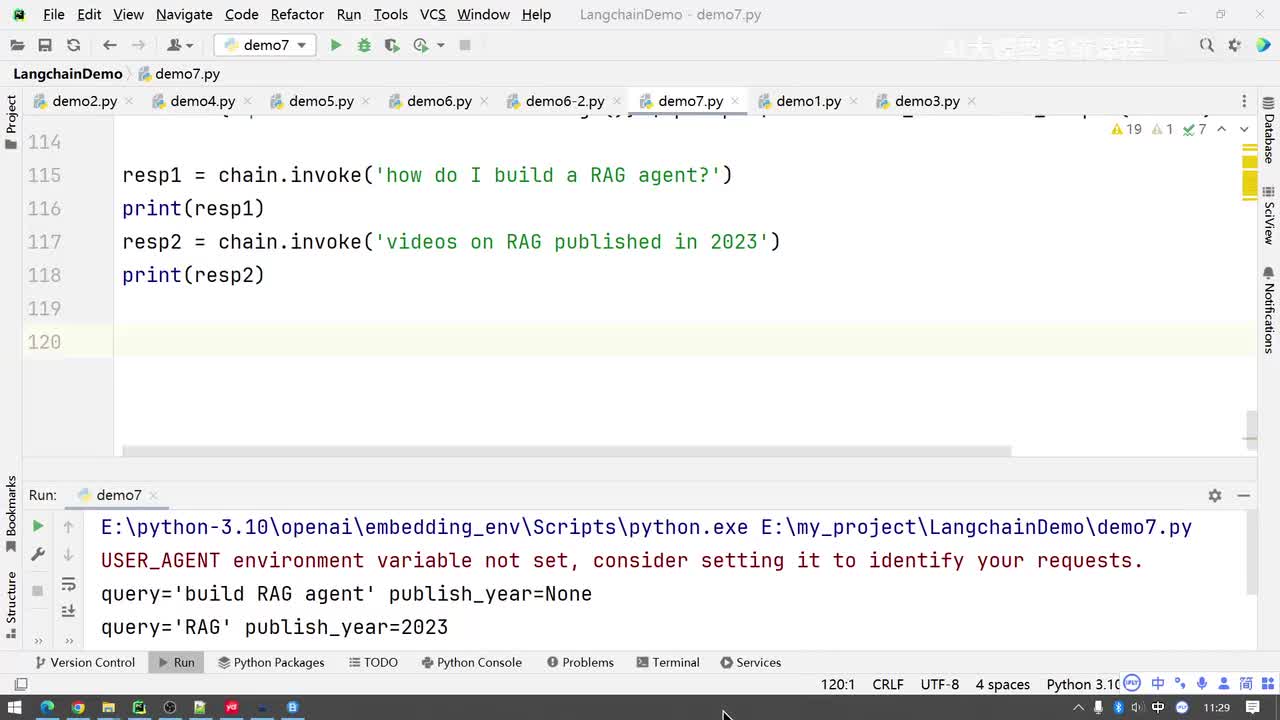Expand more Run panel actions chevron under the stop icon
The height and width of the screenshot is (720, 1280).
[38, 640]
